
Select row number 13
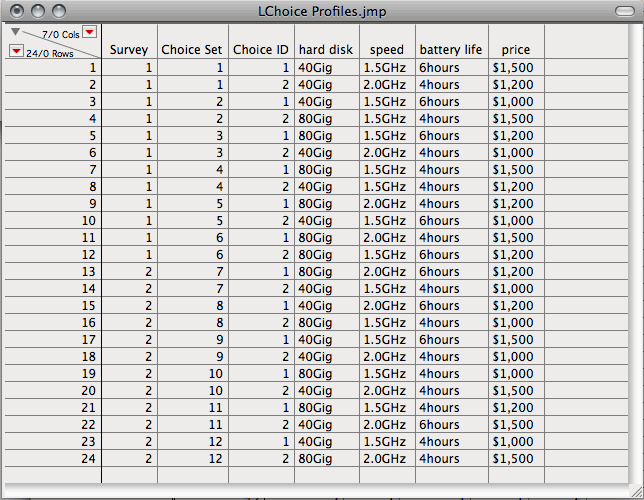[53, 272]
